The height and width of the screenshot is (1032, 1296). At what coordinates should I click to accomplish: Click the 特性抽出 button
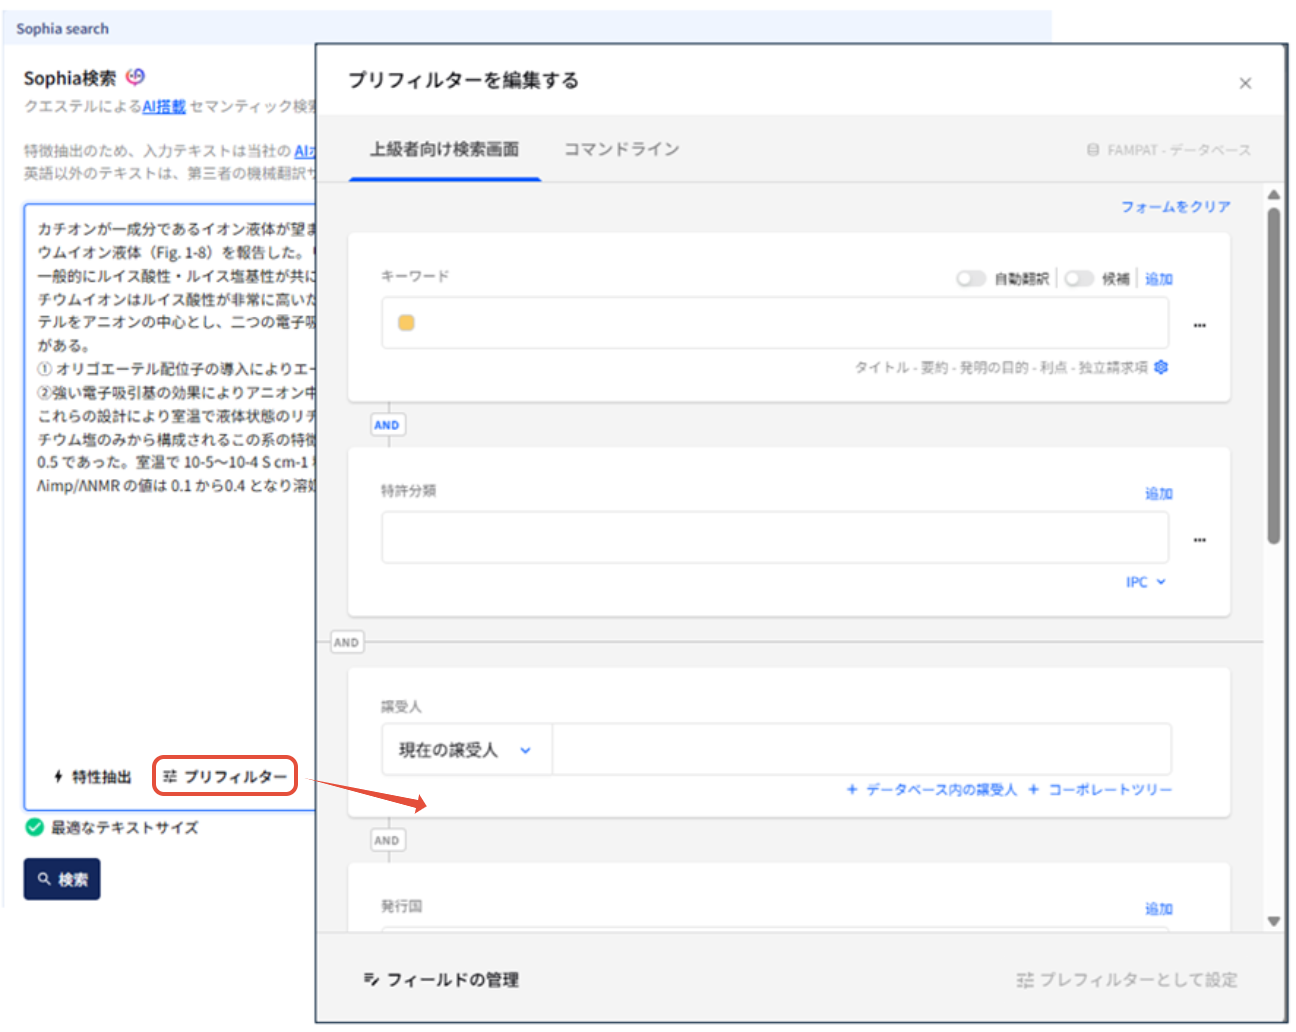[93, 777]
